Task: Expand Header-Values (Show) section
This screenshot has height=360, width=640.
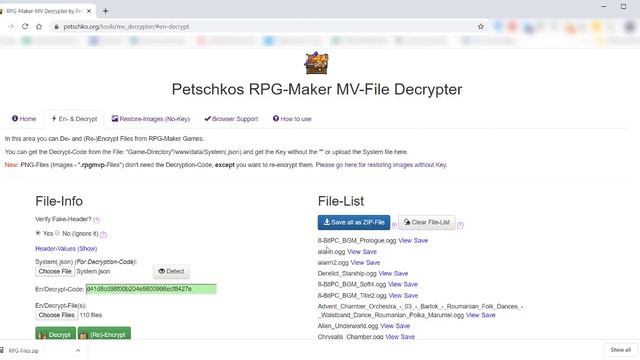Action: [66, 249]
